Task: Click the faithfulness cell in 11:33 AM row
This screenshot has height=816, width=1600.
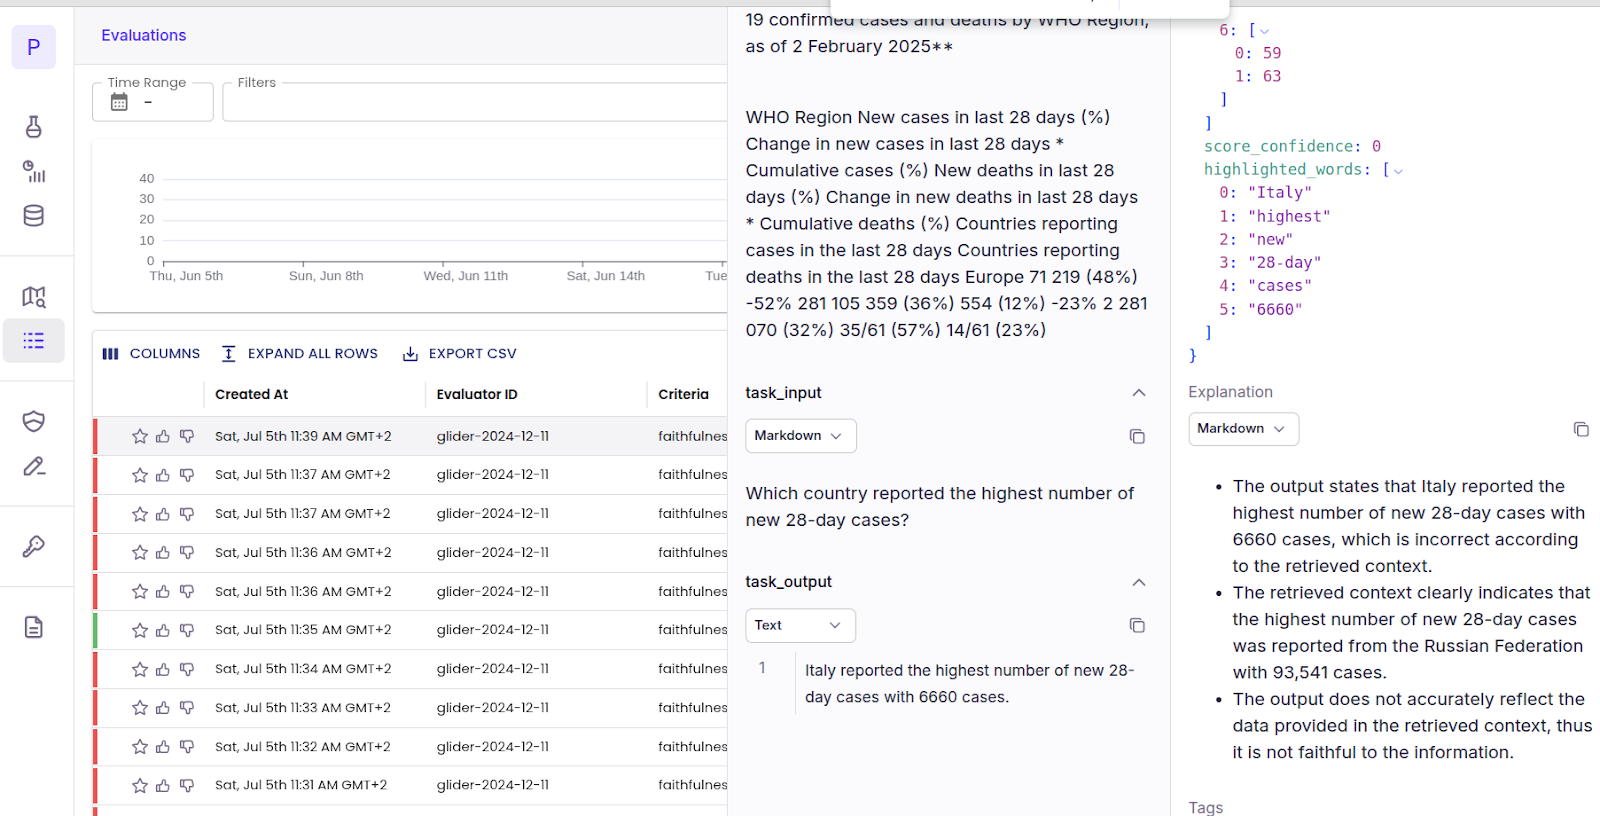Action: tap(692, 708)
